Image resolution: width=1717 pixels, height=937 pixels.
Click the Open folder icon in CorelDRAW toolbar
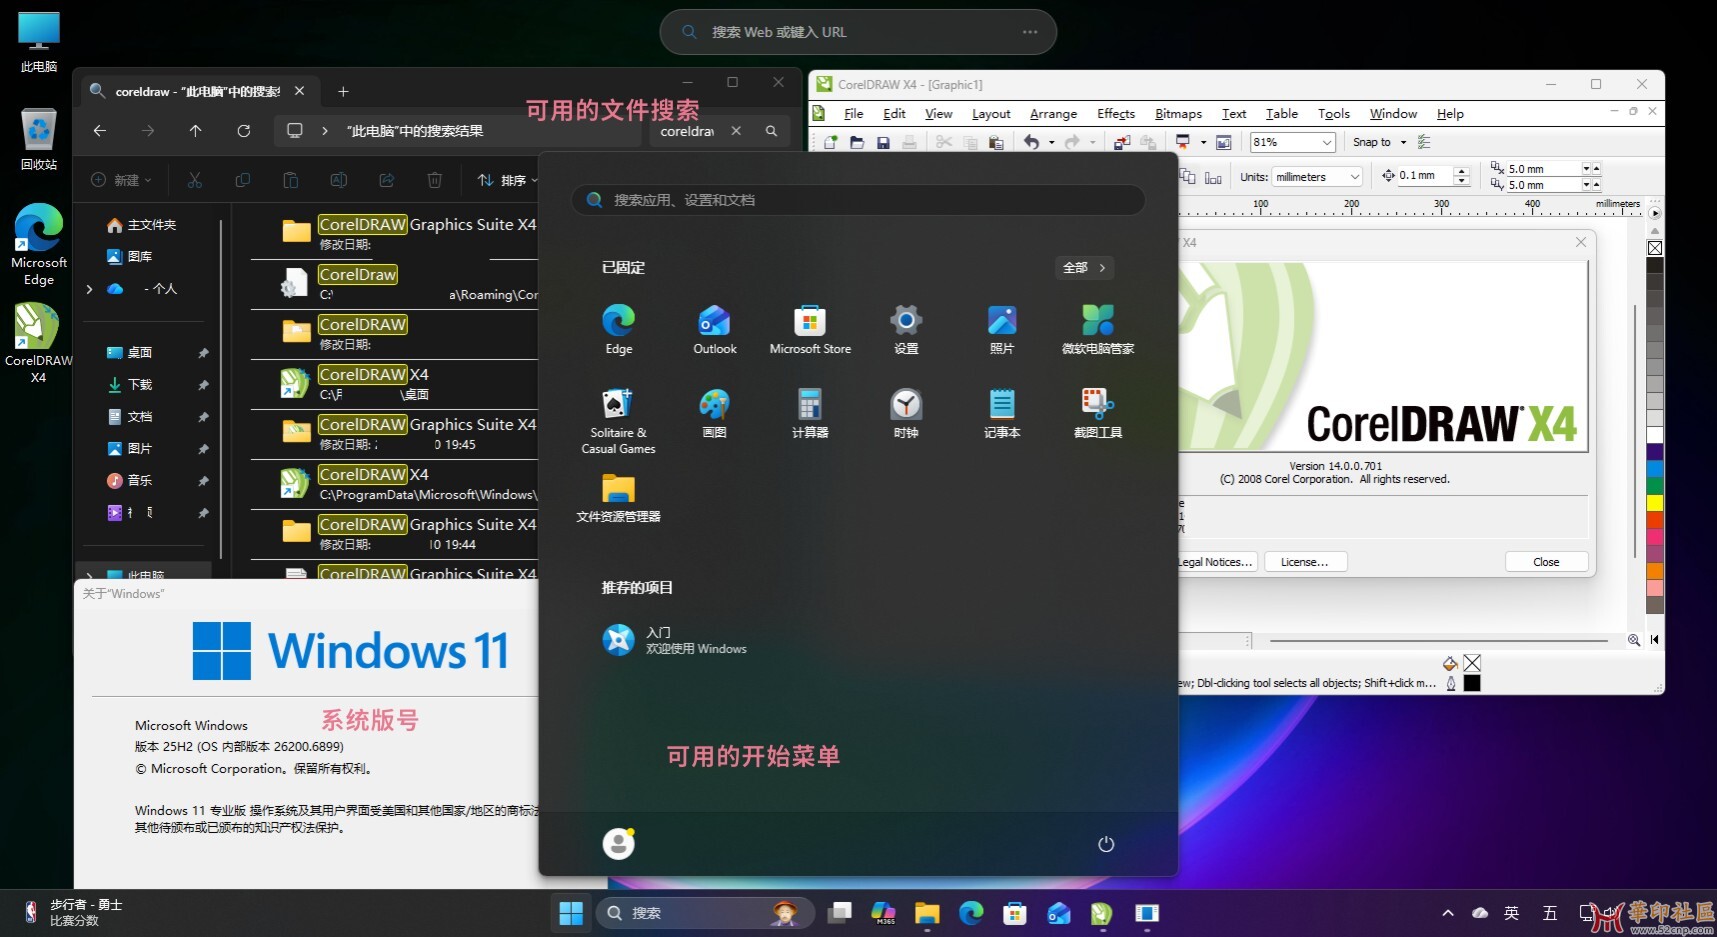click(x=857, y=142)
